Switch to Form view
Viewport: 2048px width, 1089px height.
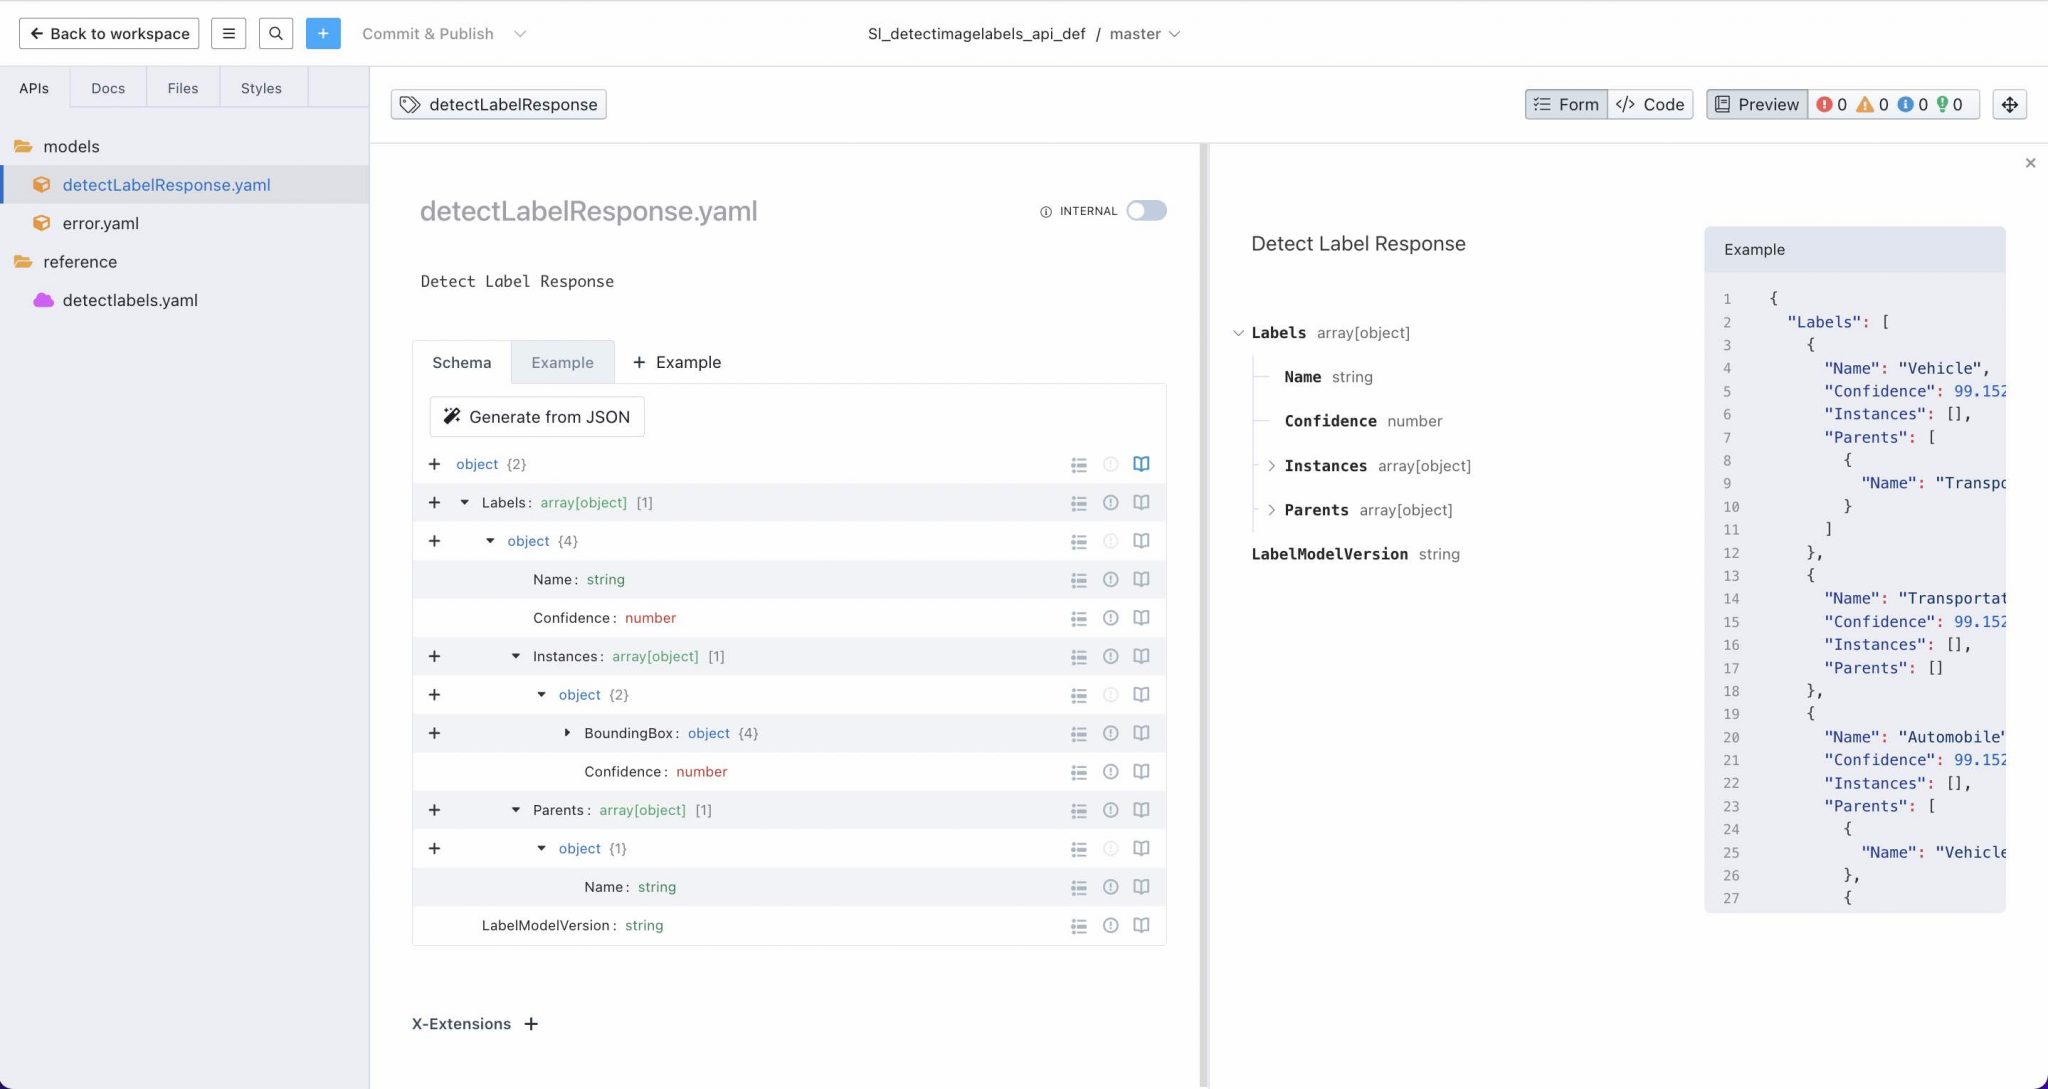(1566, 104)
